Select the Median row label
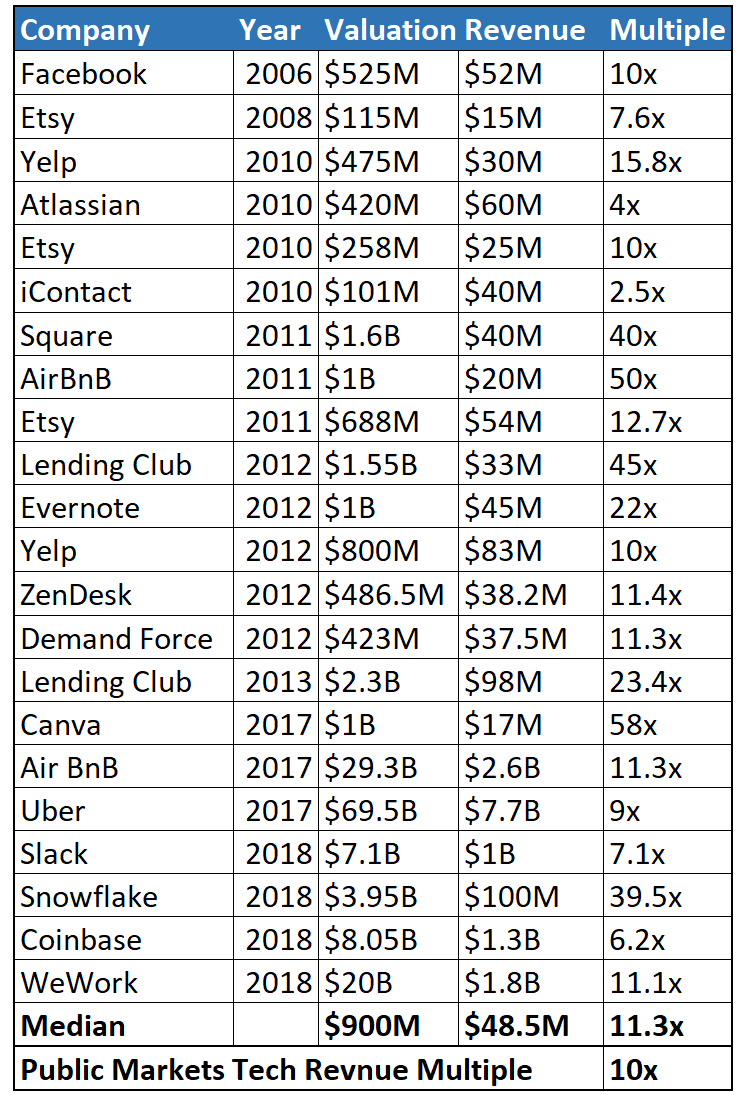The width and height of the screenshot is (741, 1095). (x=73, y=1026)
